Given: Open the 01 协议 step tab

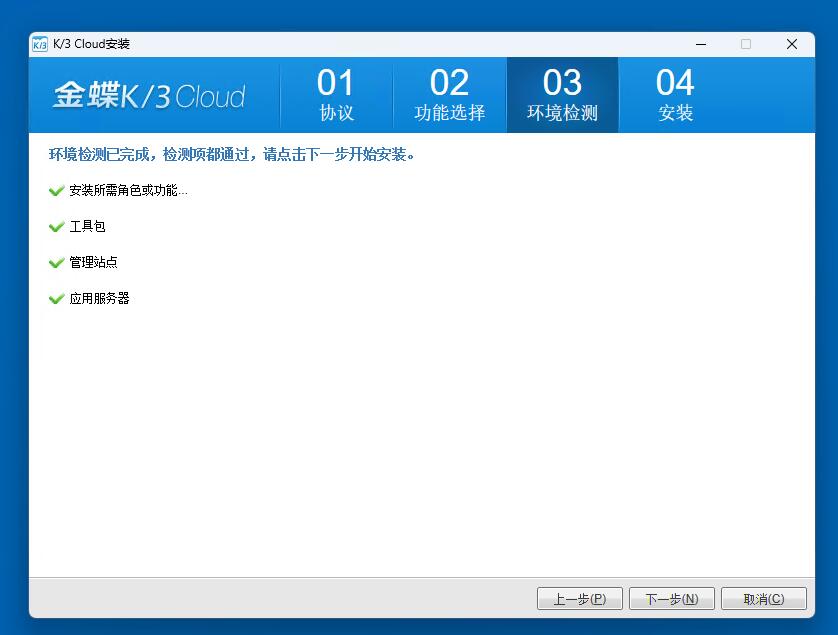Looking at the screenshot, I should tap(336, 95).
